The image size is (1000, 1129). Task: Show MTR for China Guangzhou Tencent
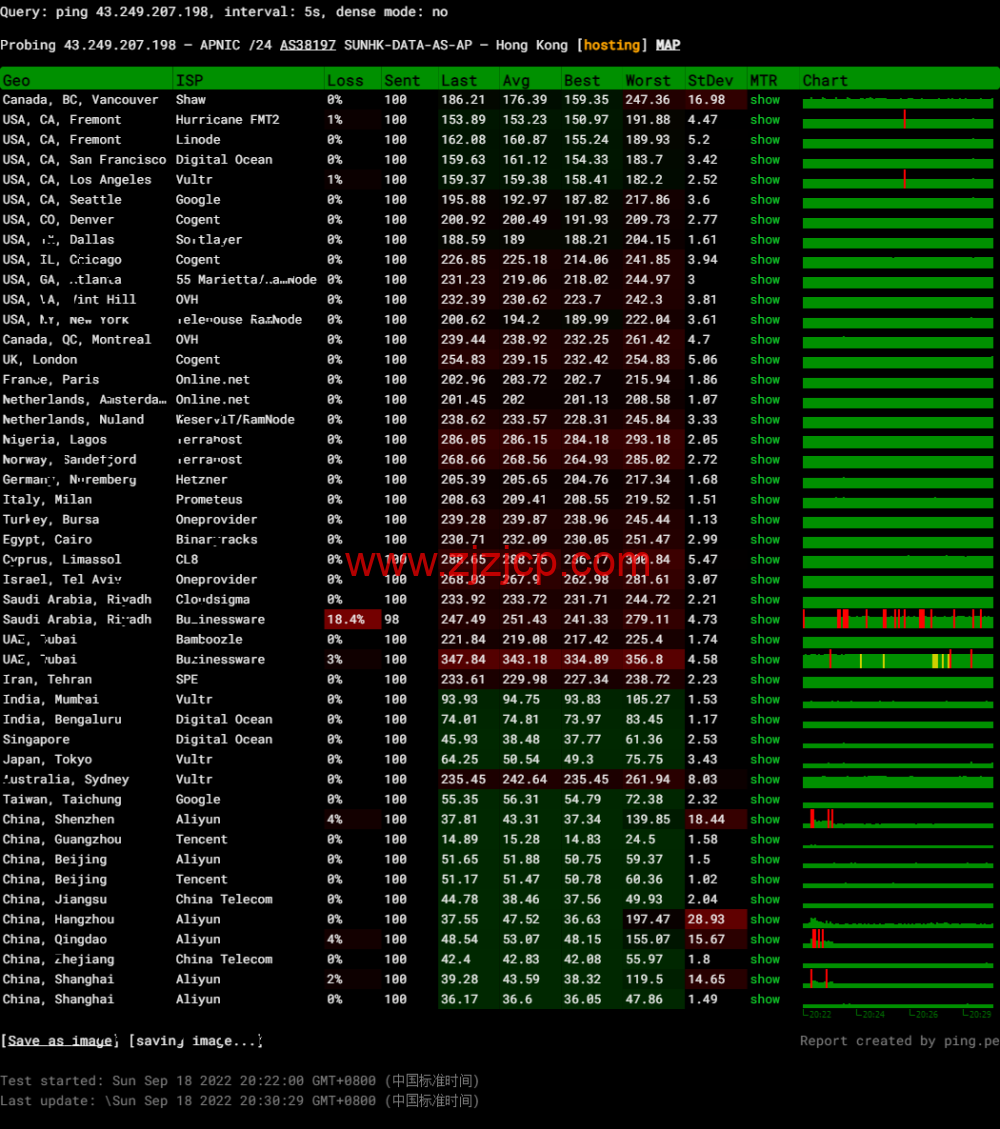point(765,840)
